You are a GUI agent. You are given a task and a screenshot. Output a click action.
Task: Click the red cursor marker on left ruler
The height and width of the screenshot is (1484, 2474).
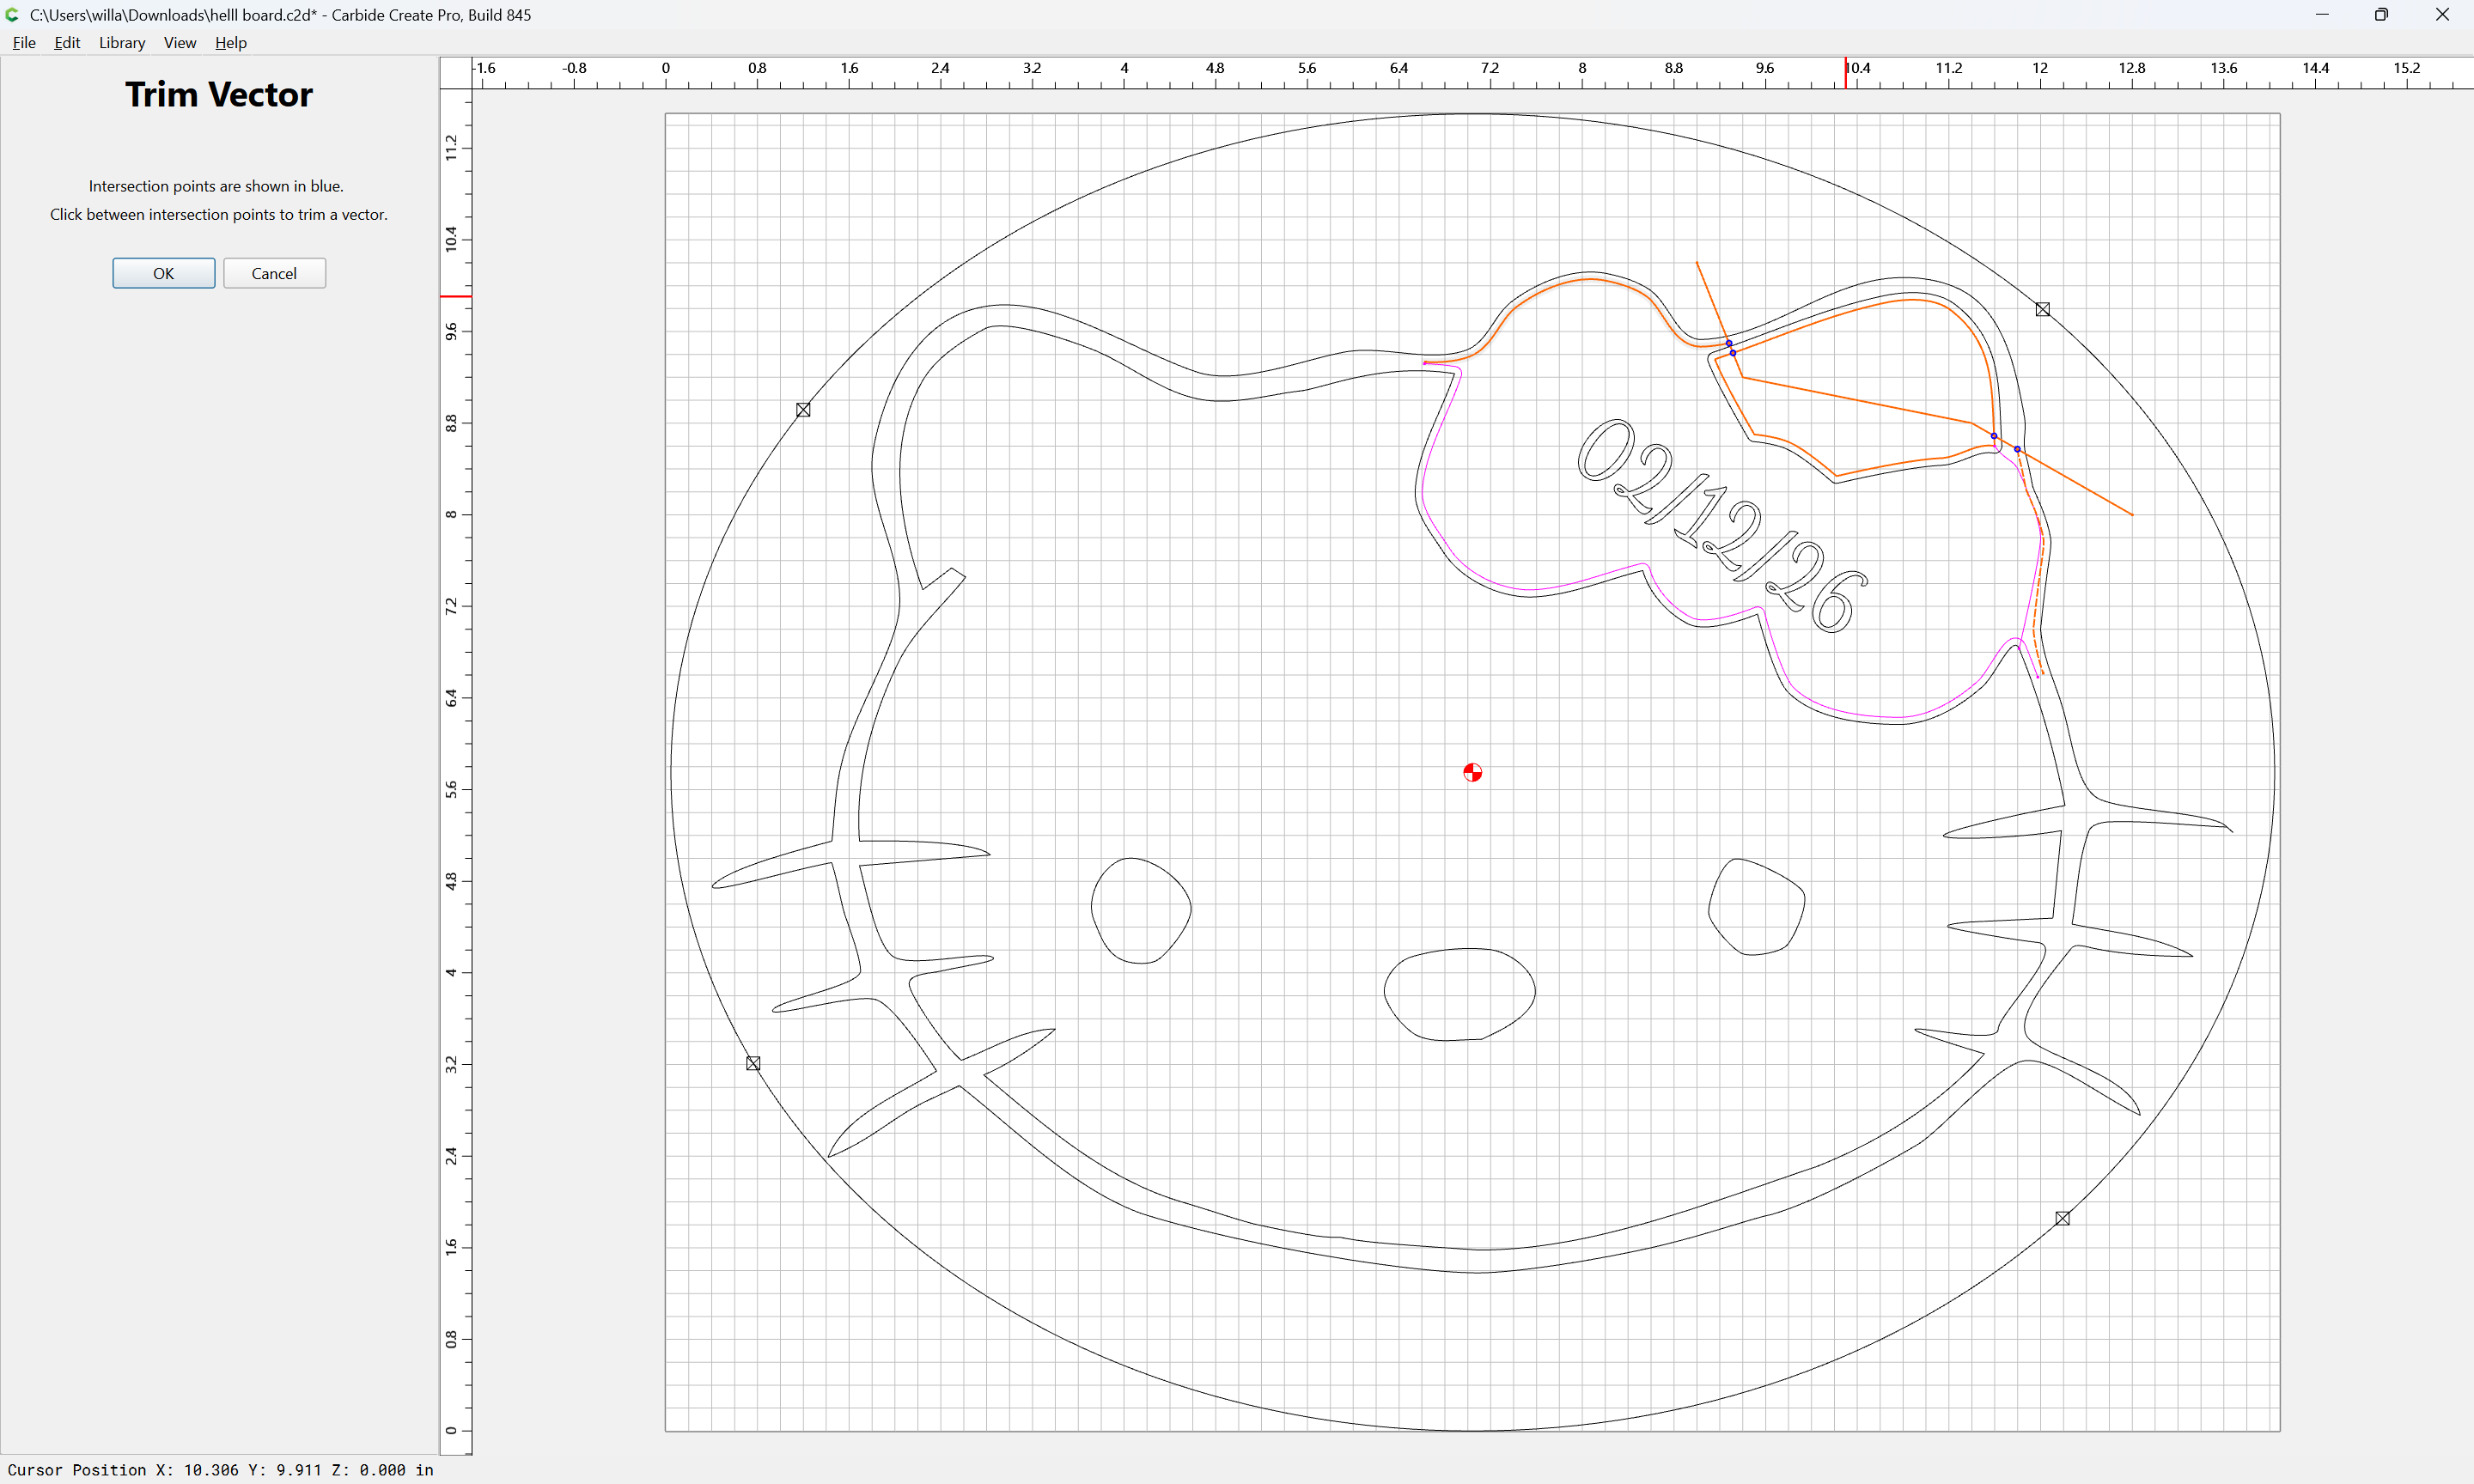456,296
